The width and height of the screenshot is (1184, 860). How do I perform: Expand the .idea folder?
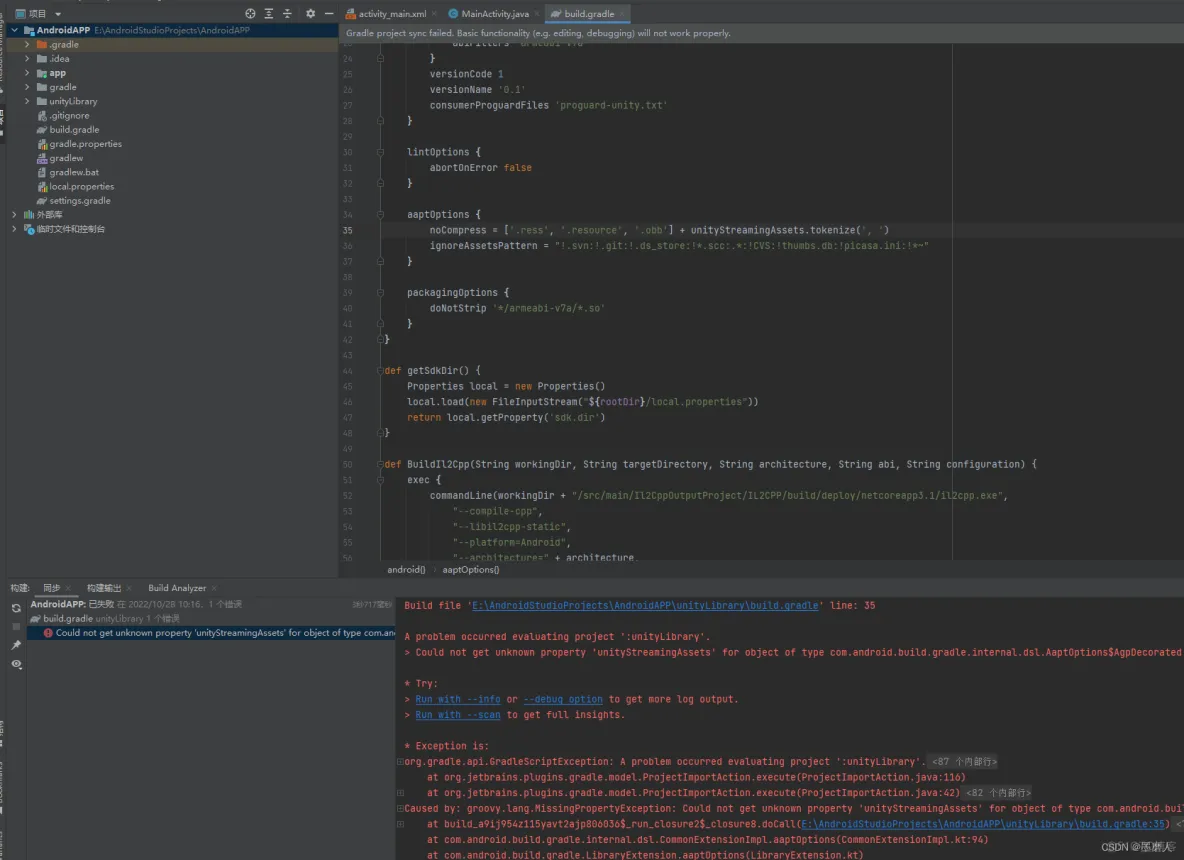click(x=27, y=59)
